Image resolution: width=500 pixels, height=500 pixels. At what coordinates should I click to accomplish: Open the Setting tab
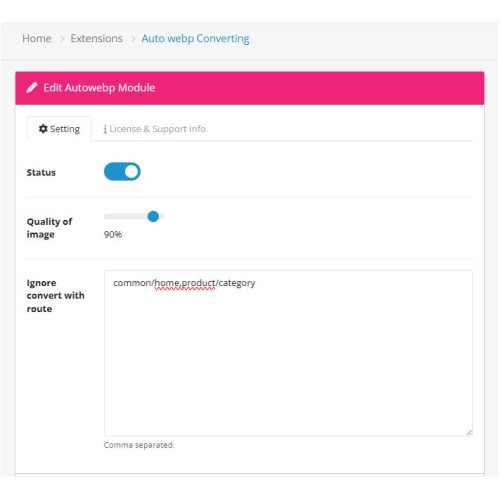click(x=59, y=129)
